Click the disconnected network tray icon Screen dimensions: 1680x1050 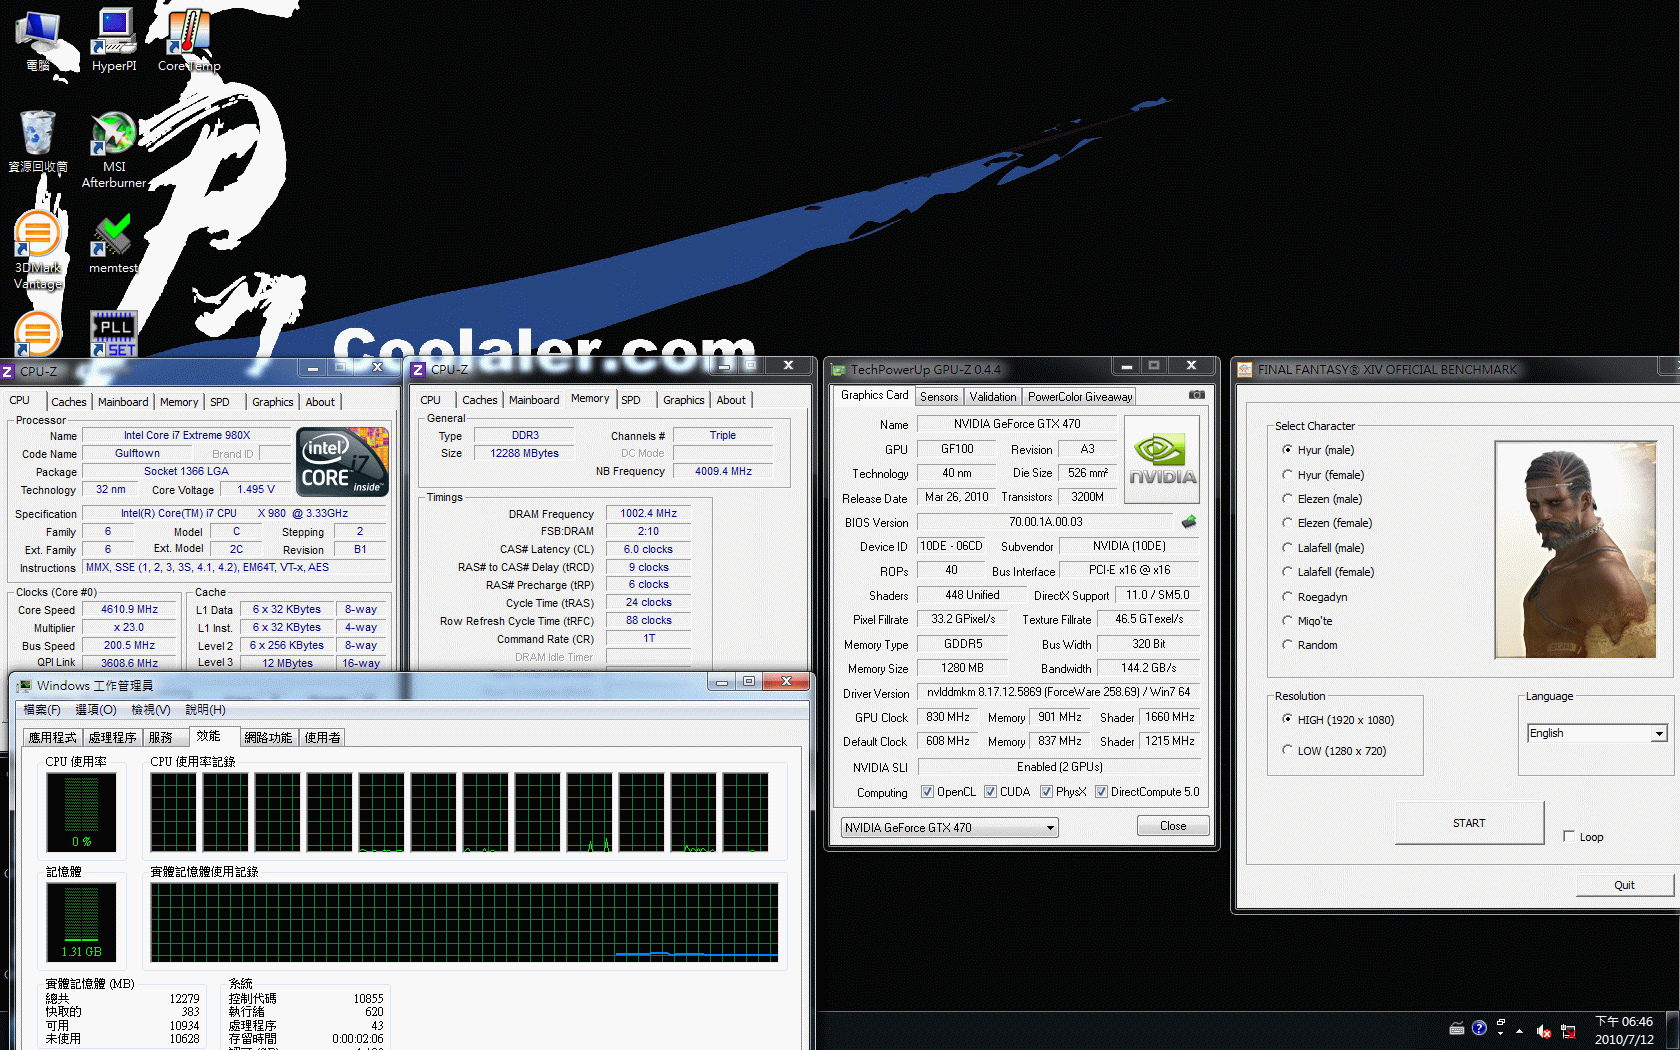[x=1568, y=1030]
